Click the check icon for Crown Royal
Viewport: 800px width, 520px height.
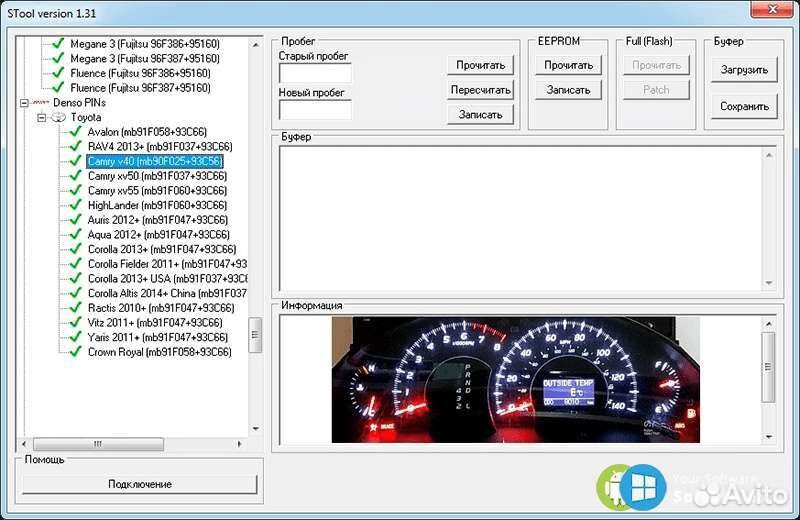tap(76, 352)
